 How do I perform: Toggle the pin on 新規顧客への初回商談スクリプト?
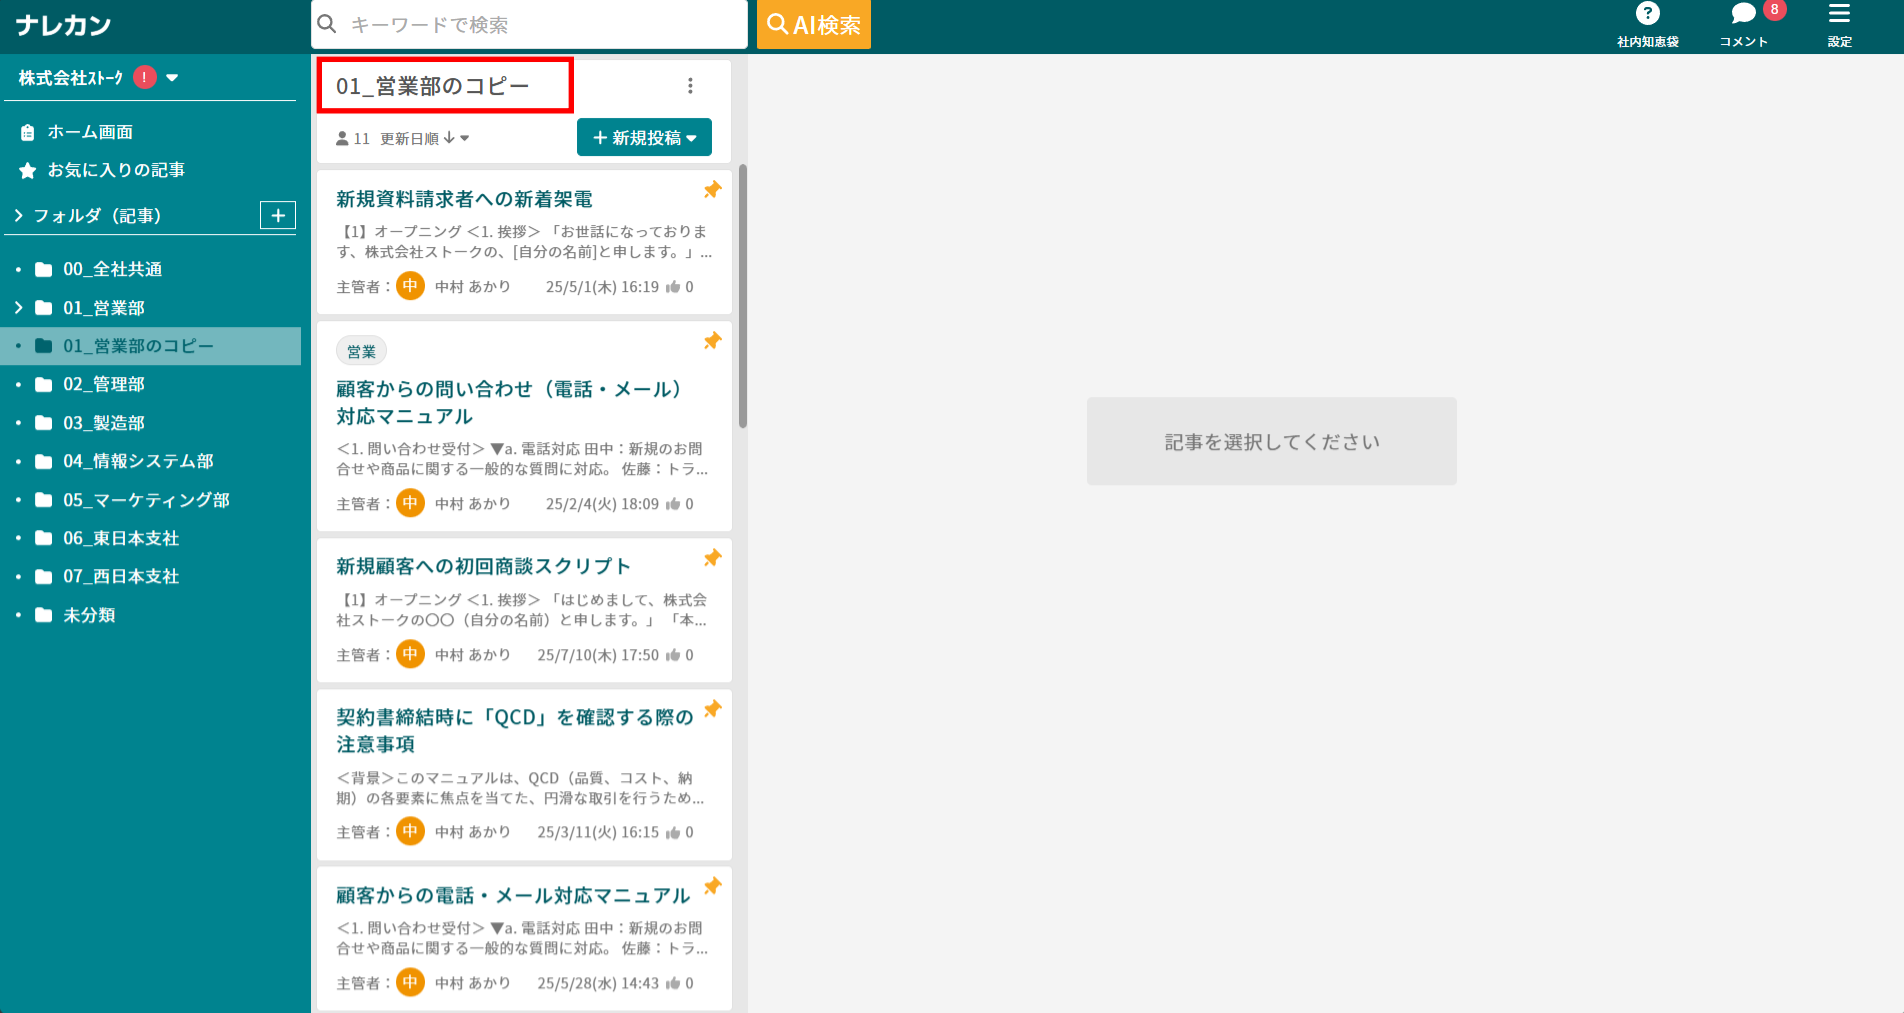(712, 558)
